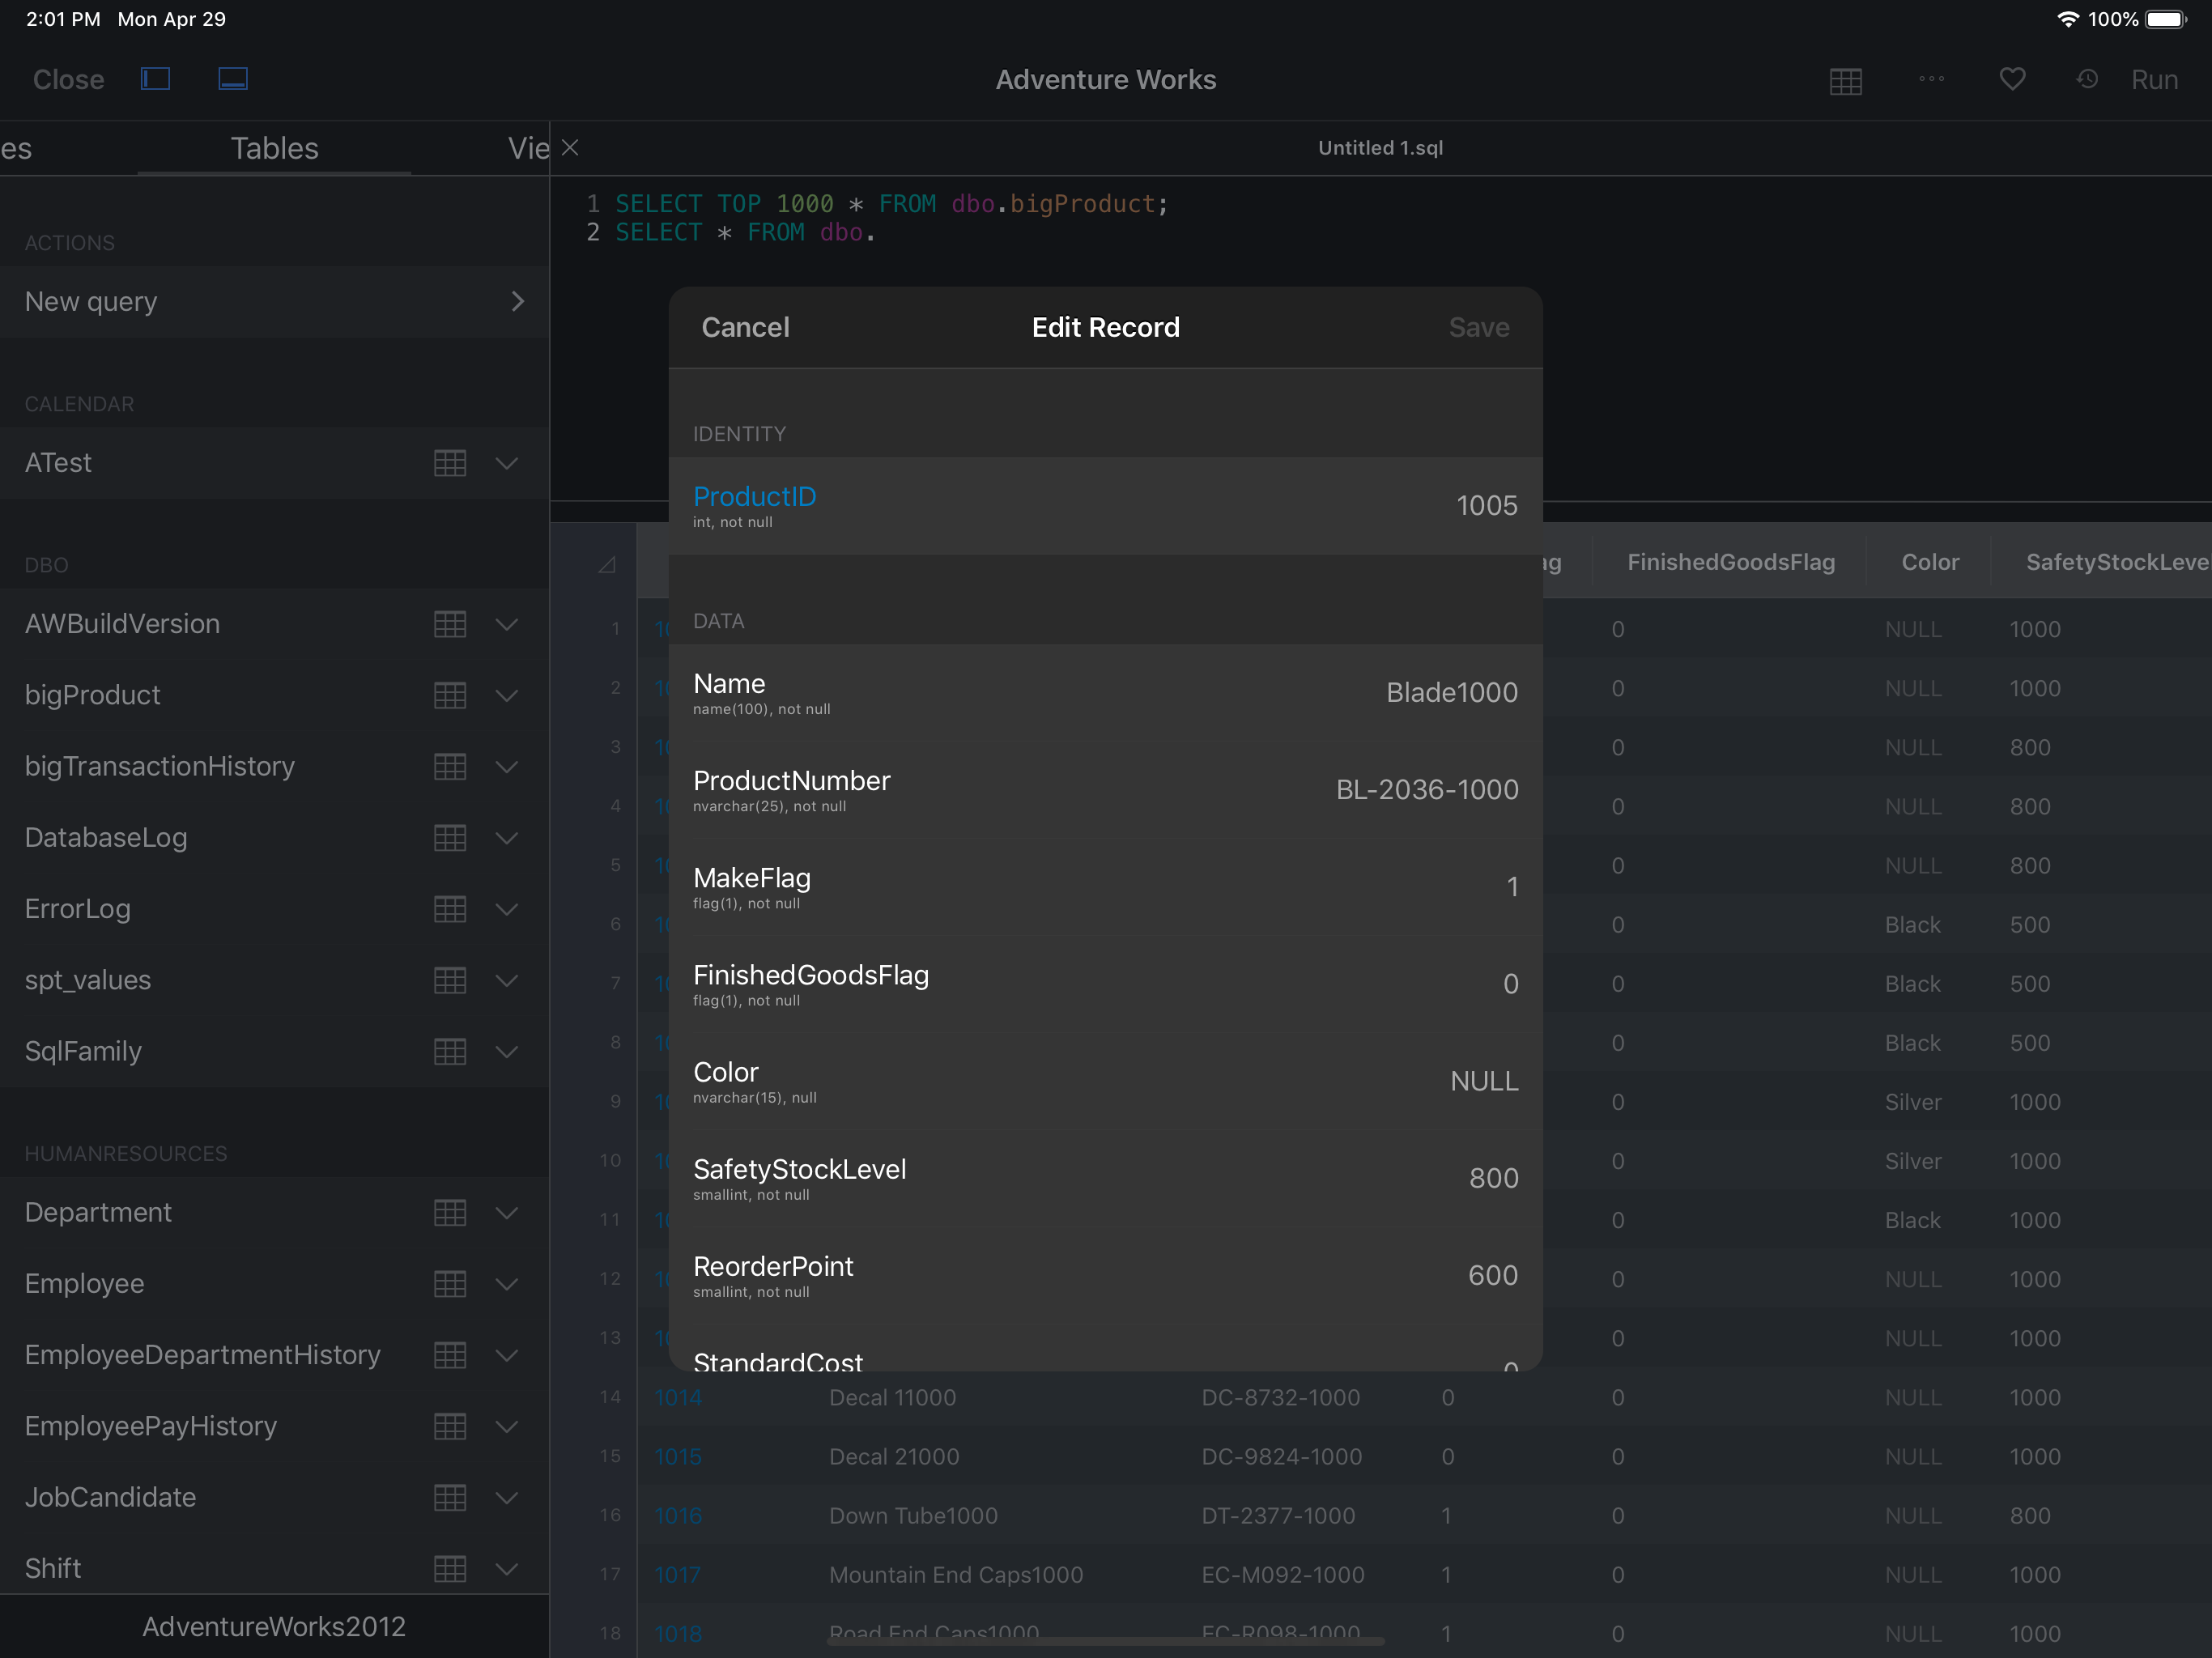
Task: Select the Untitled 1.sql tab
Action: point(1379,148)
